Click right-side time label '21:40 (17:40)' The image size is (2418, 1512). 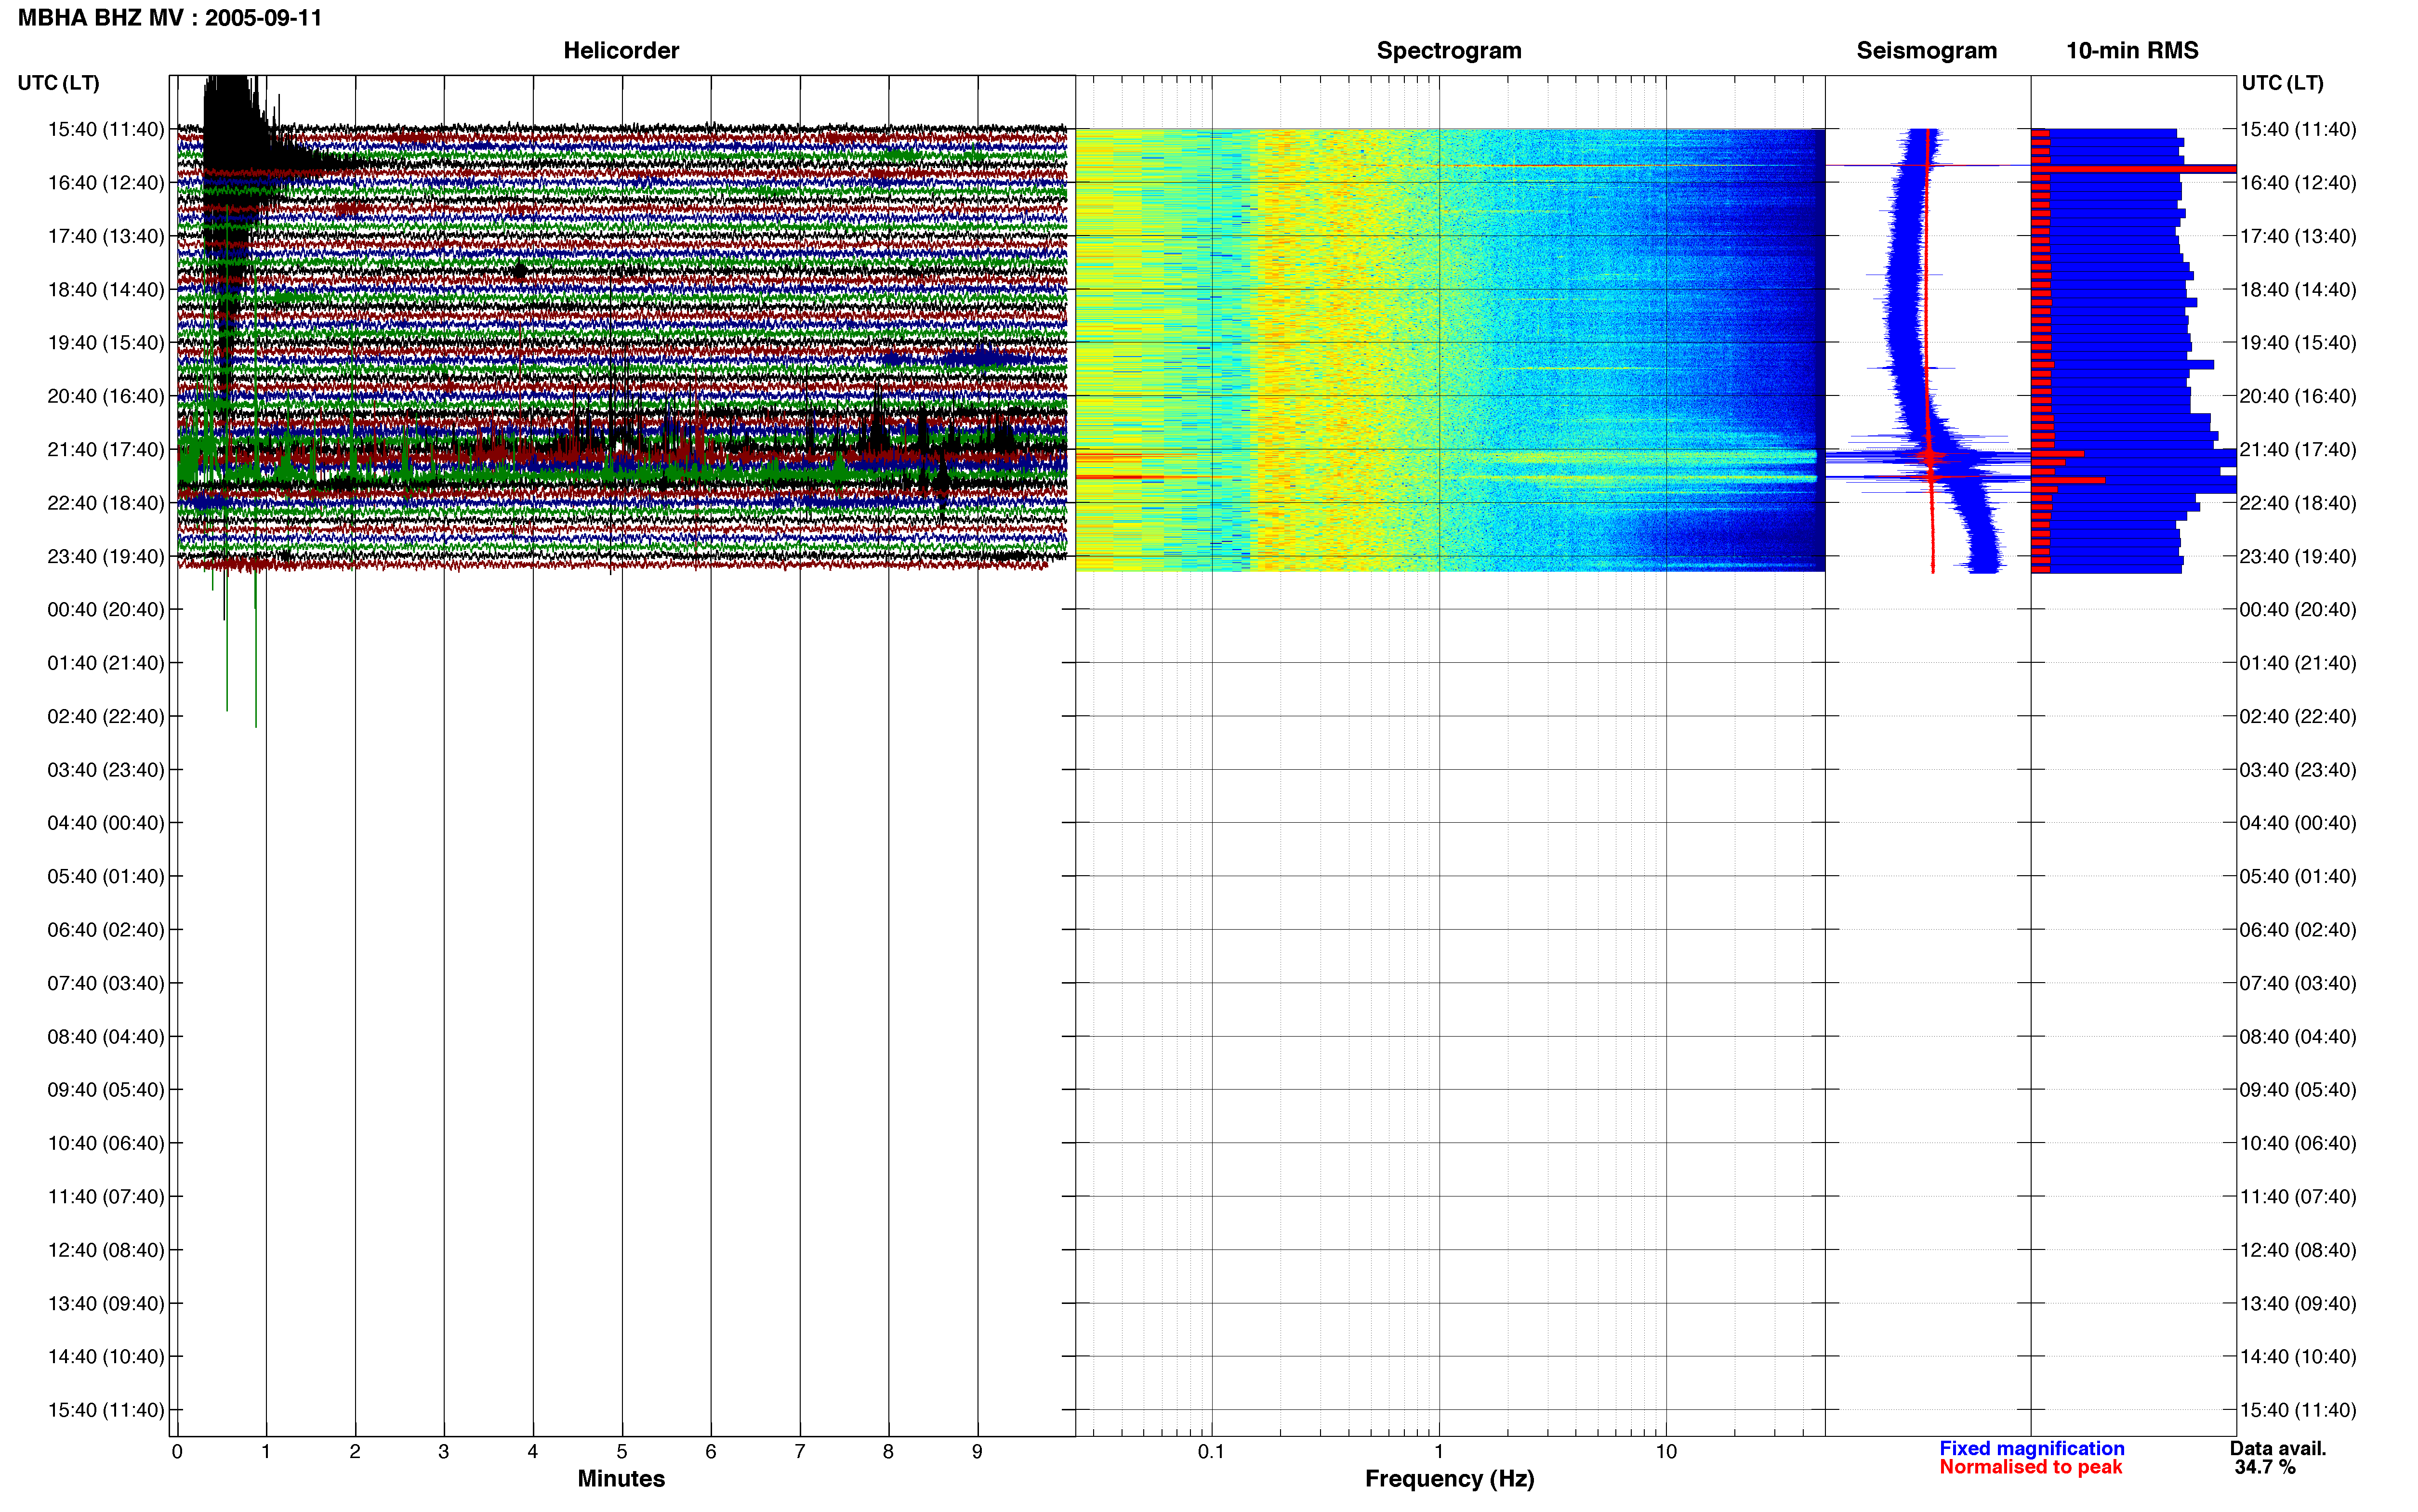click(x=2298, y=450)
